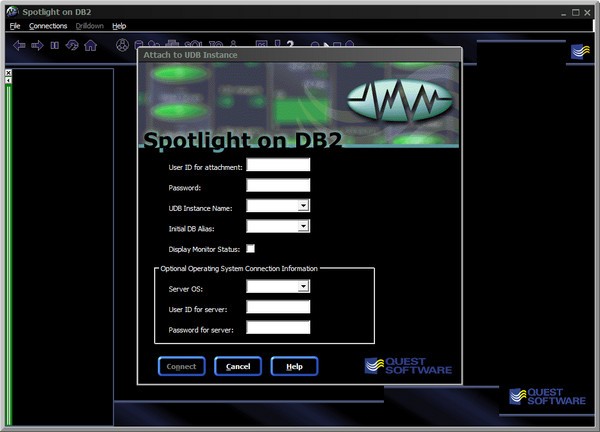The height and width of the screenshot is (432, 600).
Task: Open the Server OS dropdown list
Action: pyautogui.click(x=303, y=287)
